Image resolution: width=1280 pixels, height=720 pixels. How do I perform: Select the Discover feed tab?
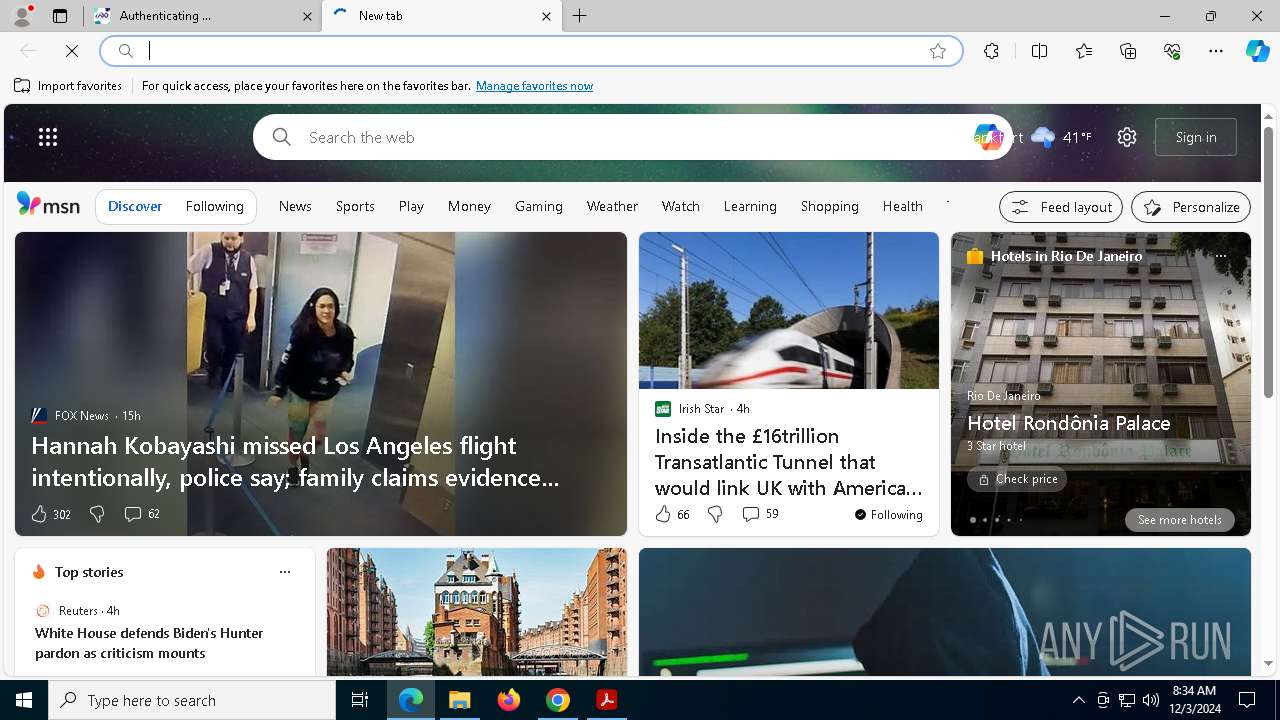point(135,206)
